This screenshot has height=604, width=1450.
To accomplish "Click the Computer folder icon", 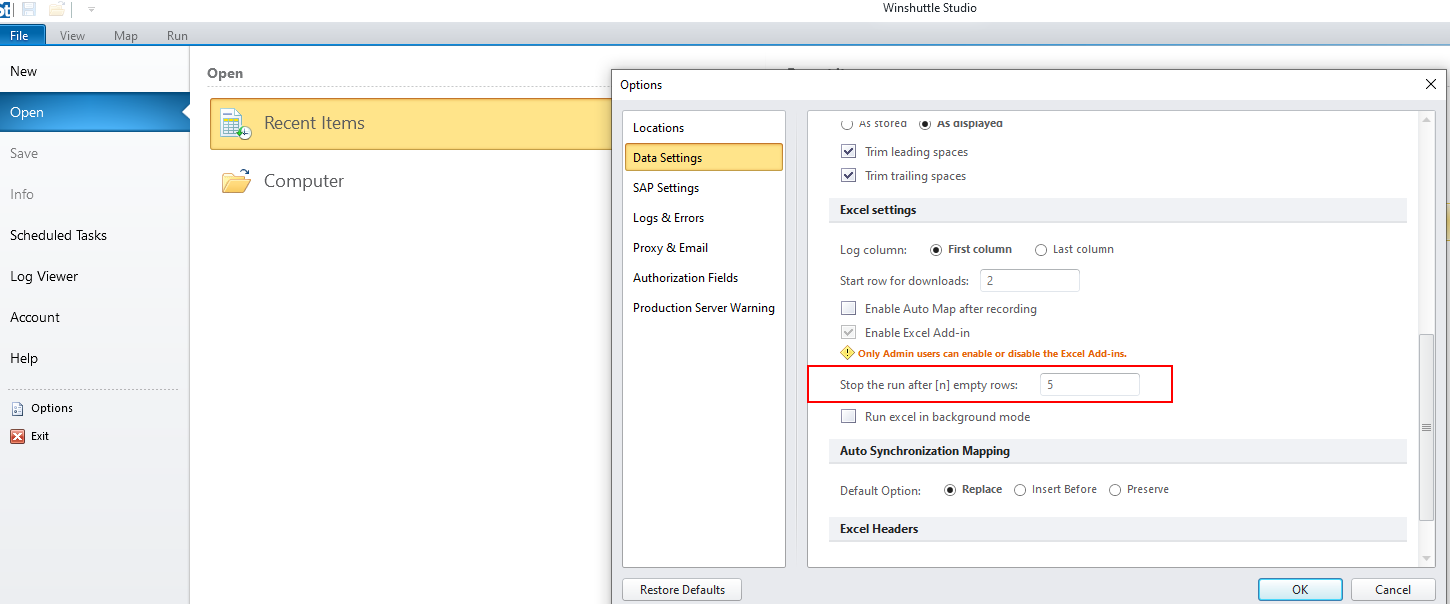I will (236, 182).
